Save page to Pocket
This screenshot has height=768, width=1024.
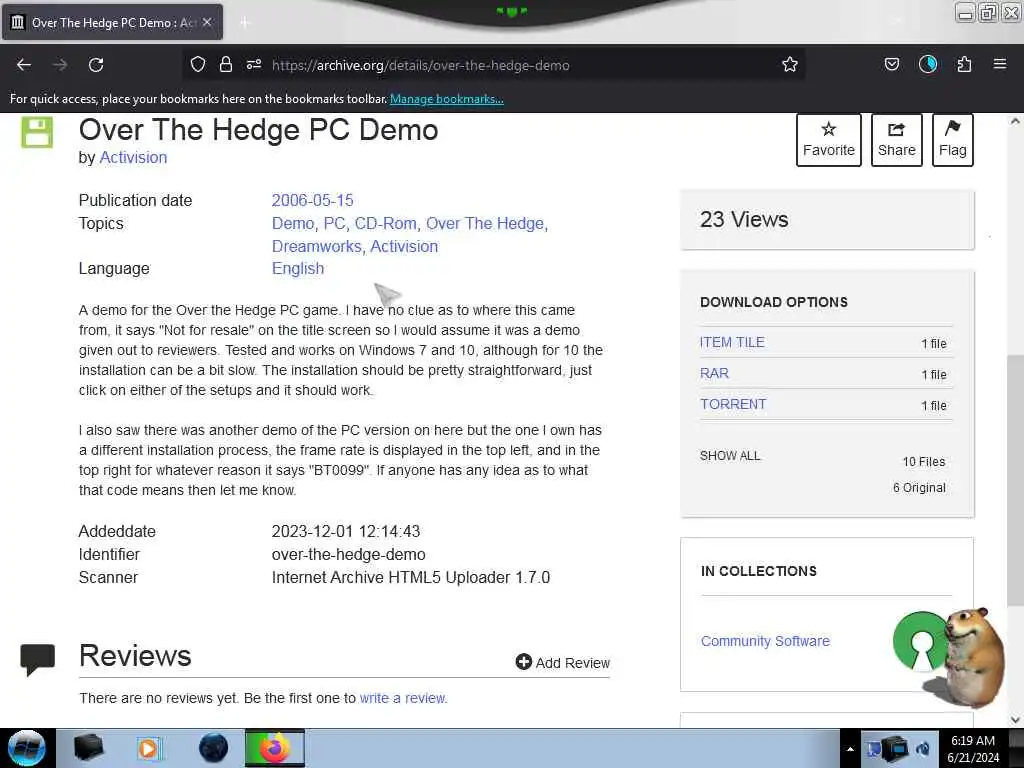tap(891, 64)
